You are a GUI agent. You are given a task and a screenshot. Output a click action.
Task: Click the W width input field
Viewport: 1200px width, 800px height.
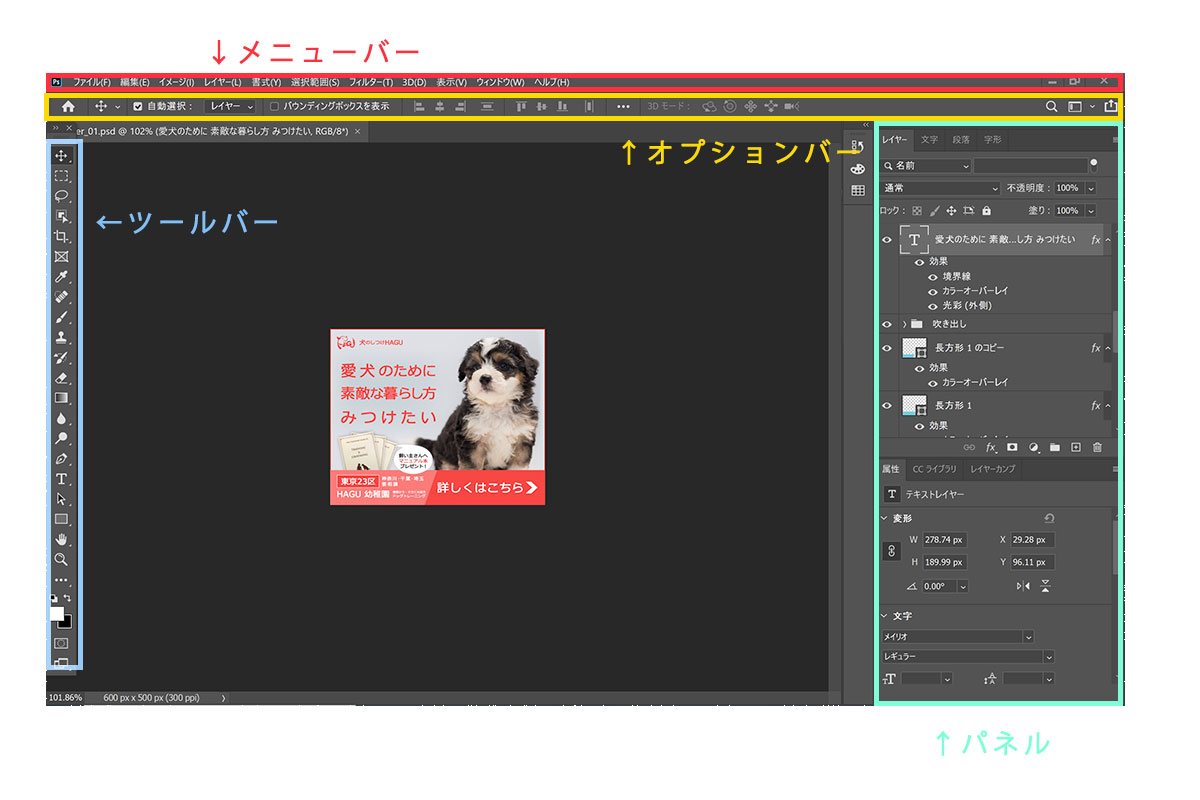click(x=944, y=540)
